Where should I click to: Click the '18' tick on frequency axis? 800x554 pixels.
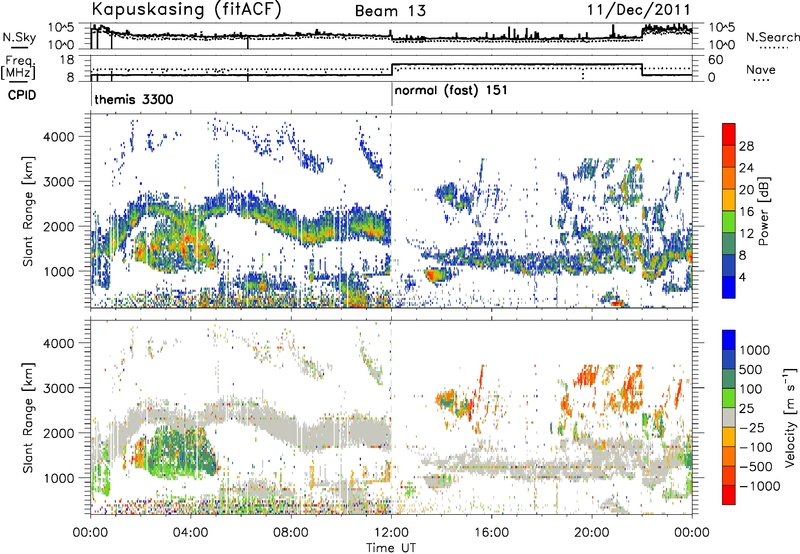(67, 60)
